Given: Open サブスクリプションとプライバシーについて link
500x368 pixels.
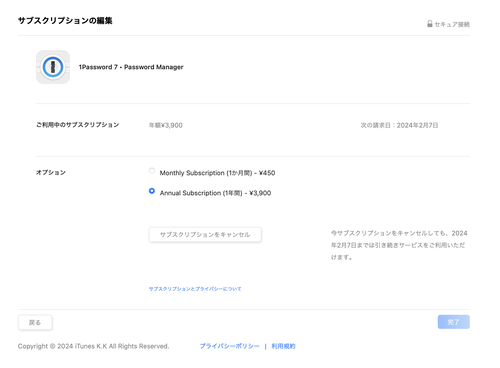Looking at the screenshot, I should click(x=195, y=289).
